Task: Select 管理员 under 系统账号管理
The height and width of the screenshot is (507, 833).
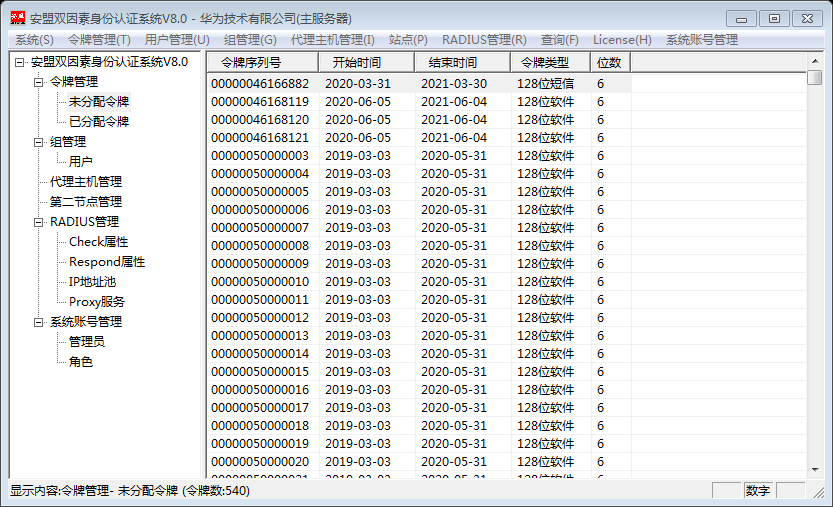Action: 87,342
